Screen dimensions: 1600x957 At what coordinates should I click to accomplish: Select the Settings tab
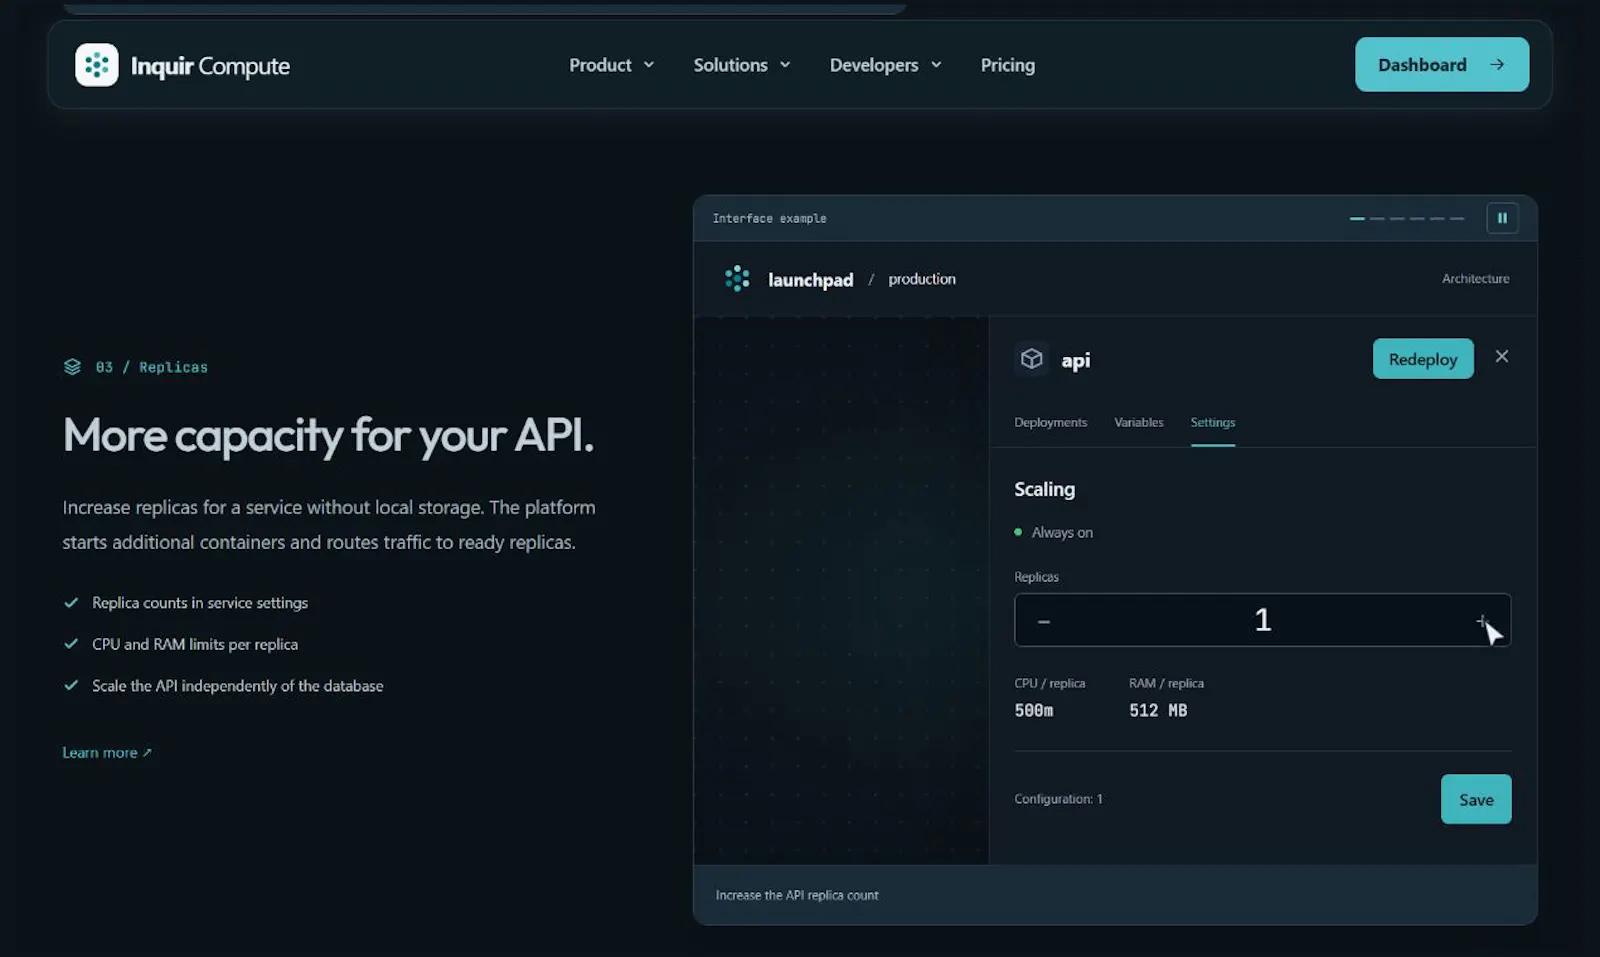click(1212, 422)
